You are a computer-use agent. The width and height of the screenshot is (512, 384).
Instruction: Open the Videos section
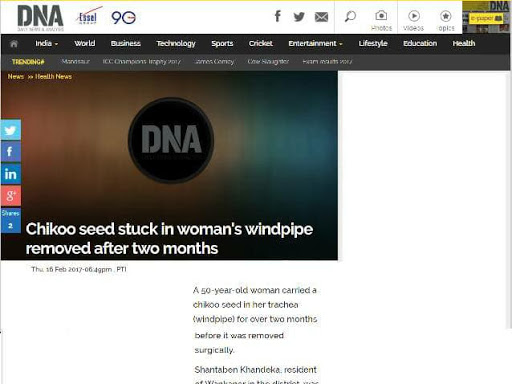point(413,21)
